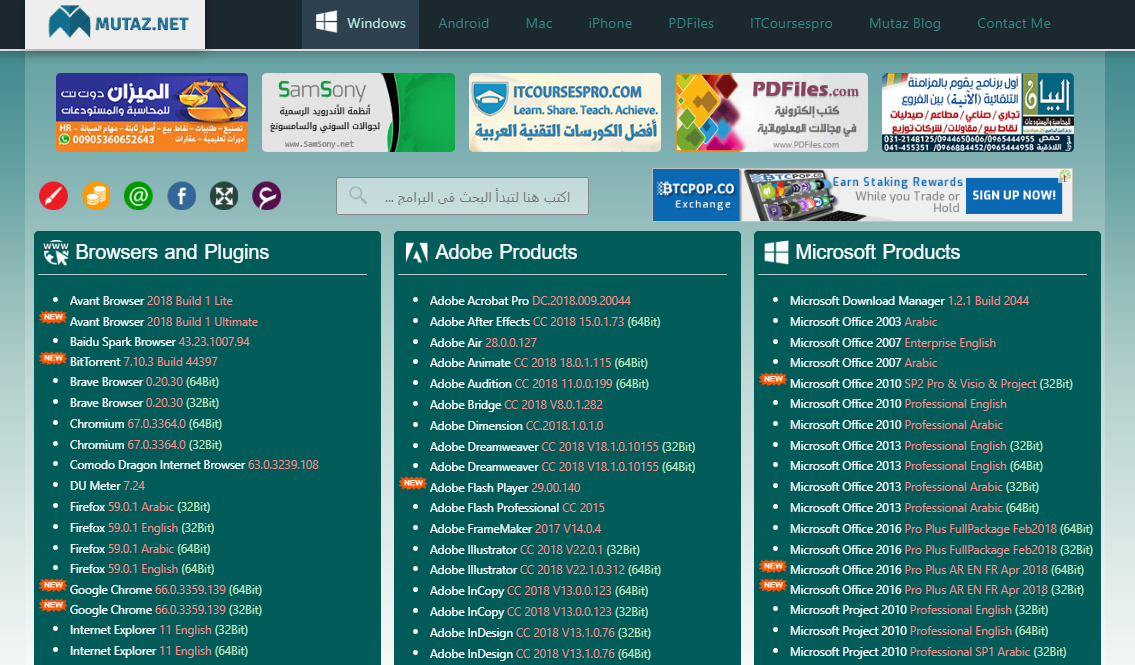Open Microsoft Project 2010 Professional SP1 Arabic

click(928, 652)
